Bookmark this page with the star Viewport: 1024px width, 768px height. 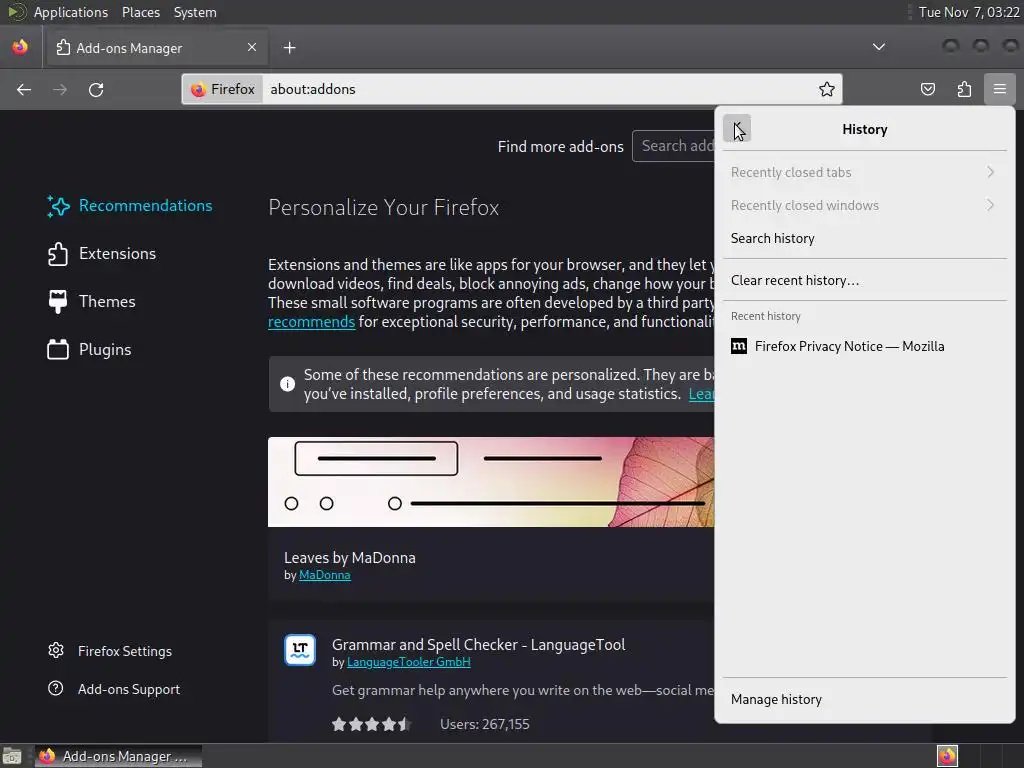(x=826, y=89)
